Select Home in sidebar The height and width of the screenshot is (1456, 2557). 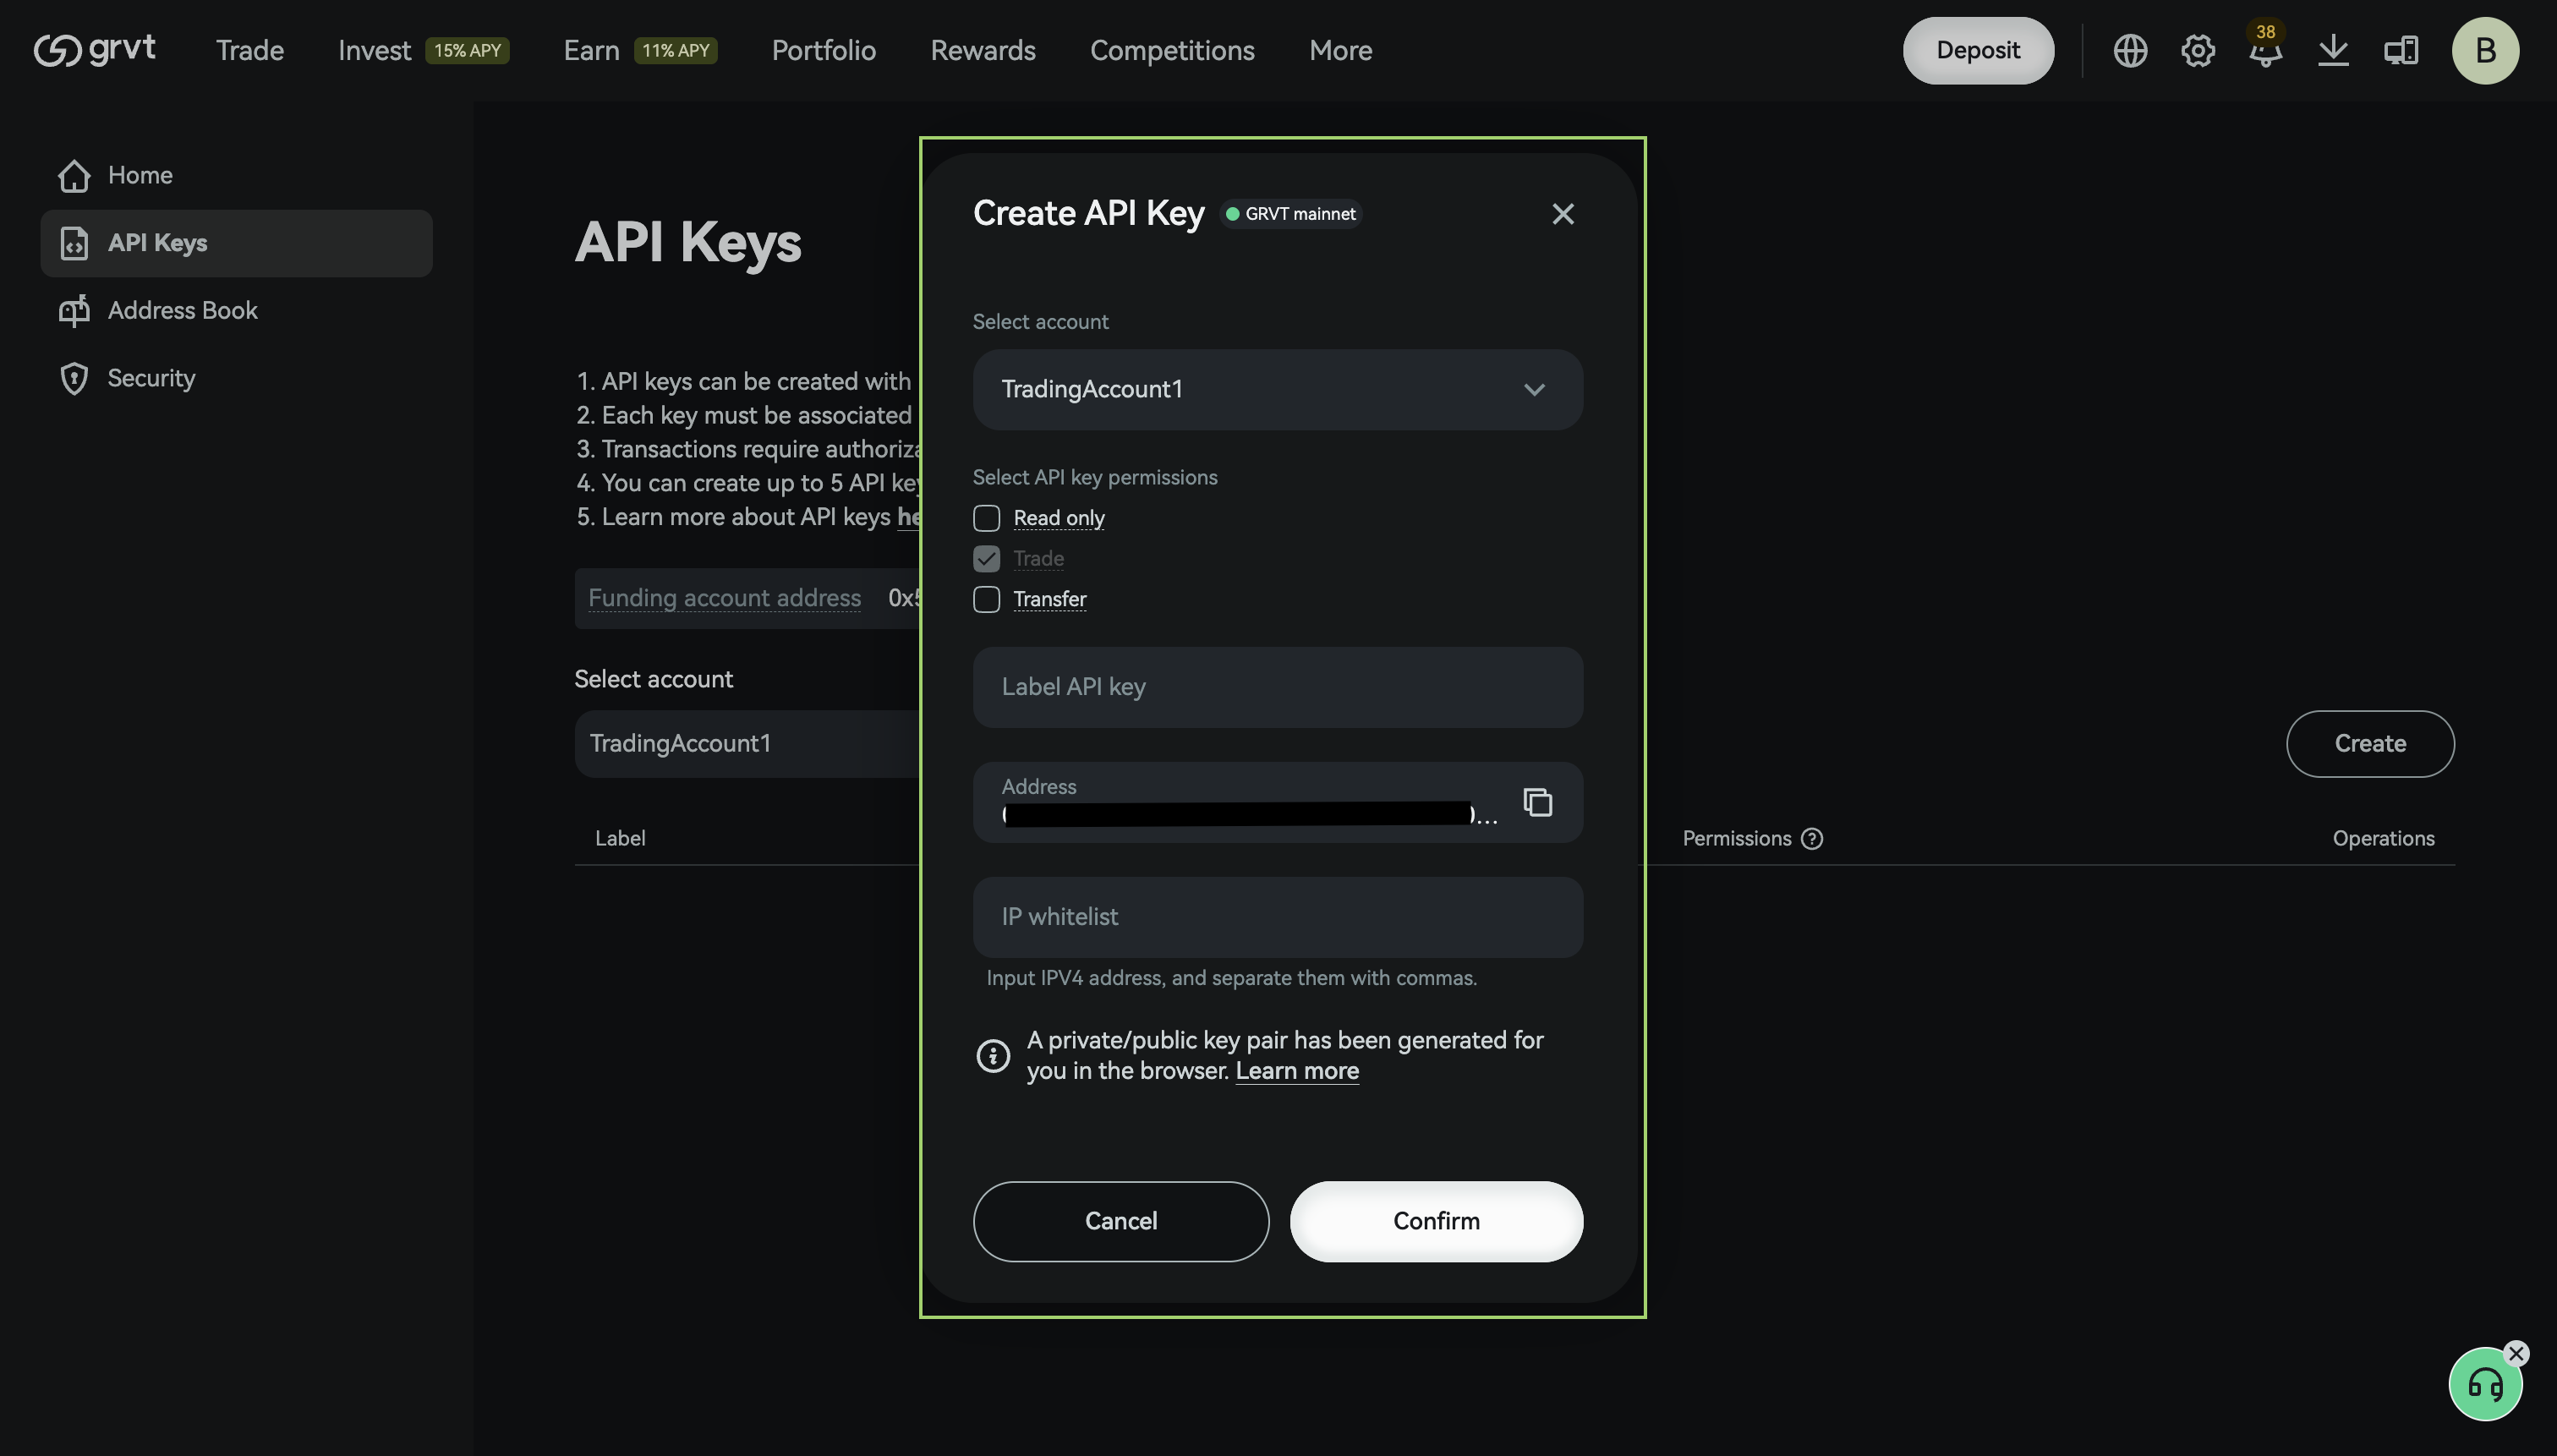tap(236, 175)
